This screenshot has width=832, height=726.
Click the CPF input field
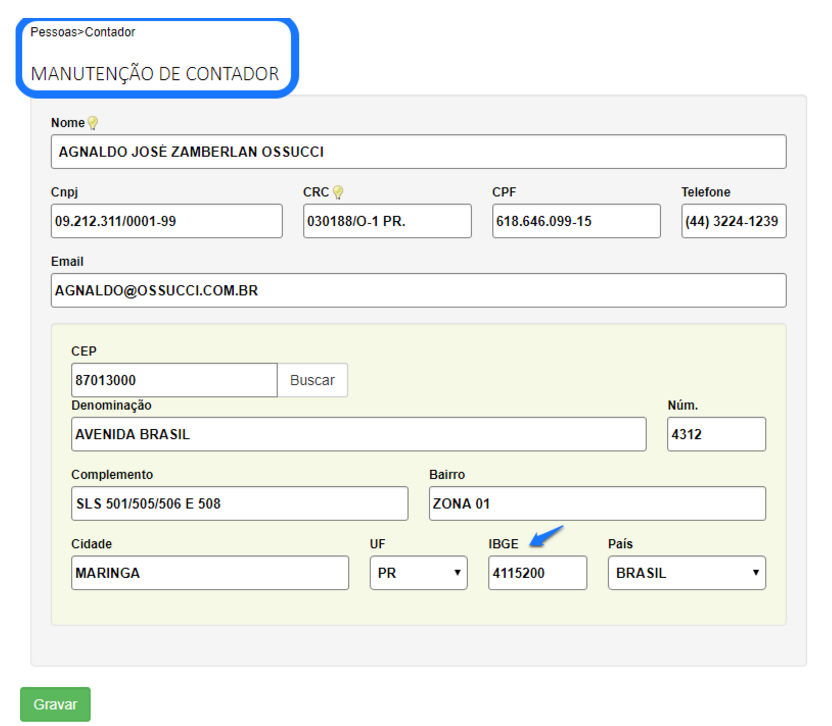pos(576,221)
